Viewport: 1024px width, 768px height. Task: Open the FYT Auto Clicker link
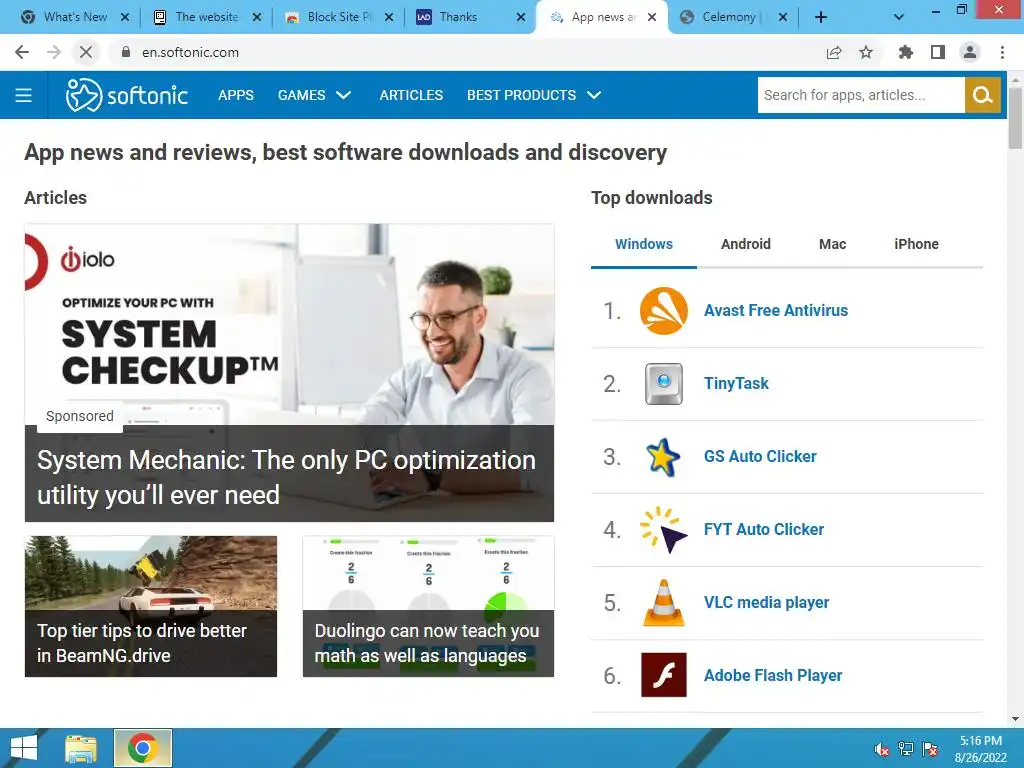(x=763, y=530)
